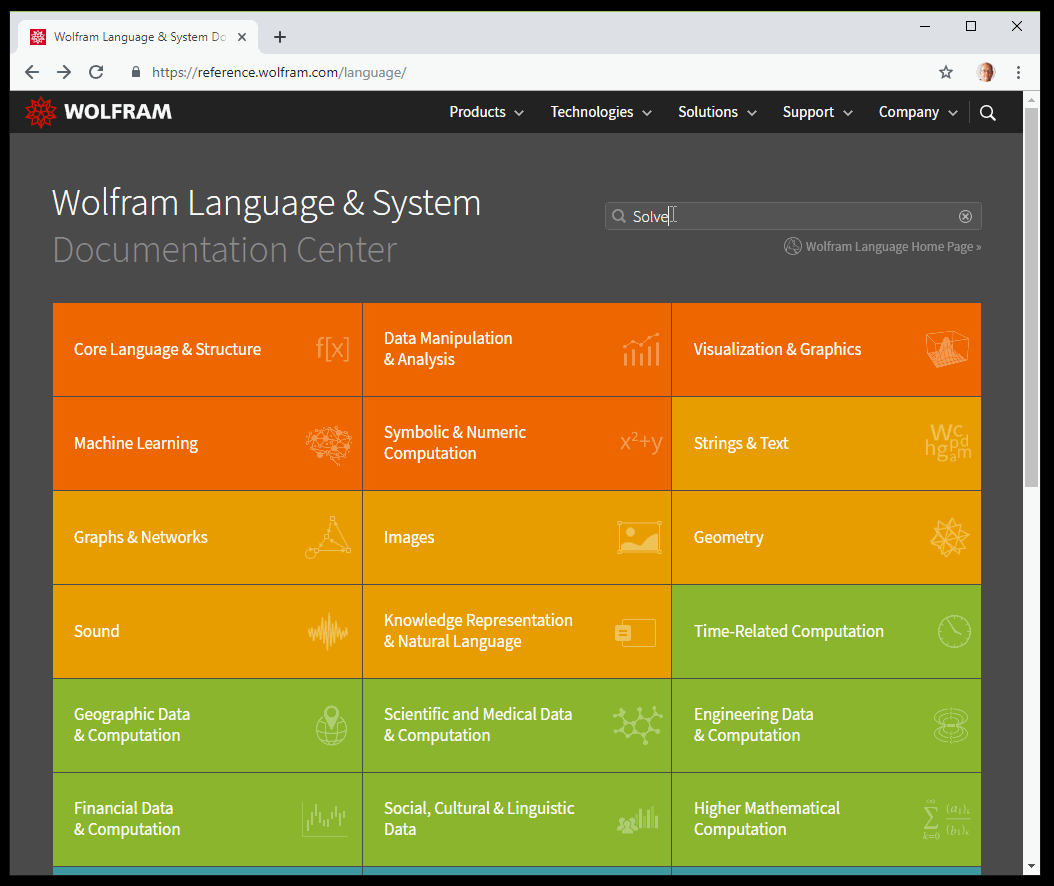Screen dimensions: 1054x886
Task: Open the Sound category
Action: point(207,631)
